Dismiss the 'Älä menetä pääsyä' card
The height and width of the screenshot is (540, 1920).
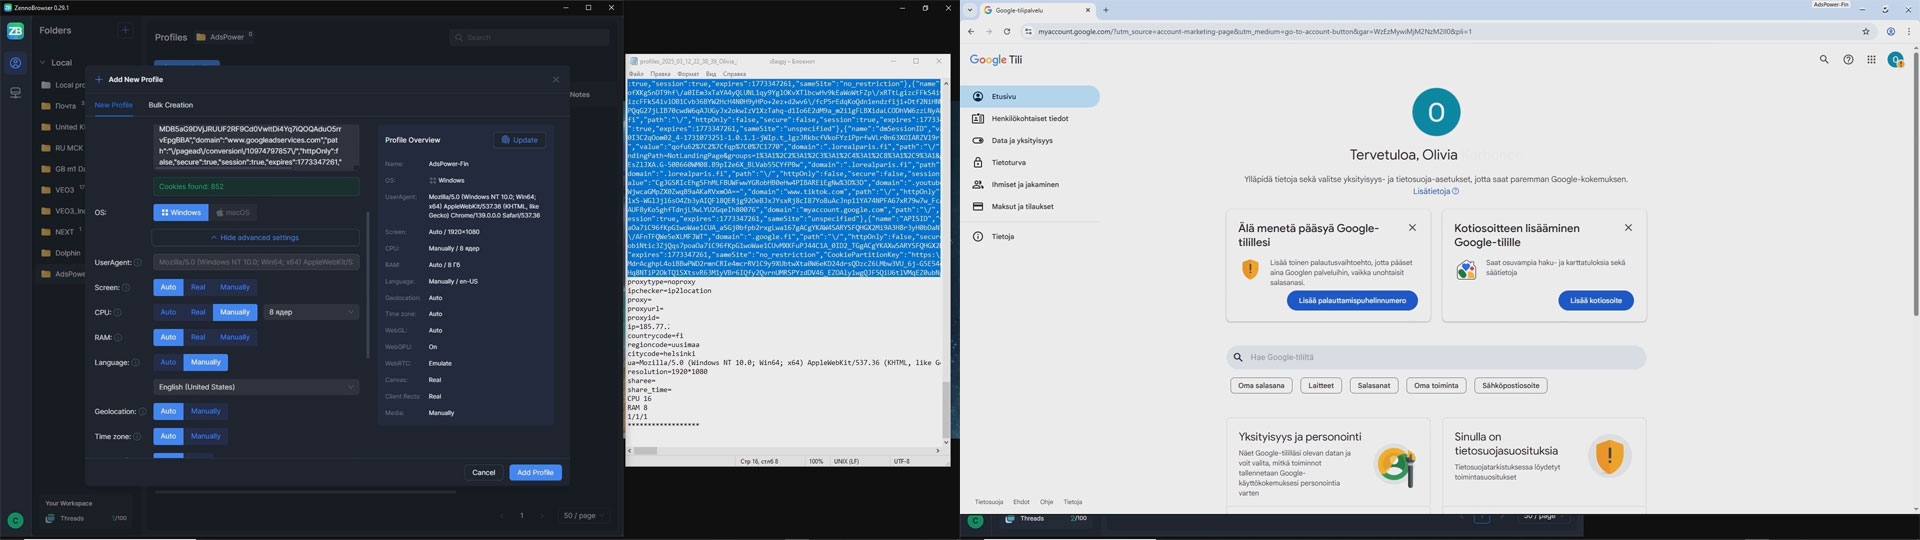point(1412,228)
